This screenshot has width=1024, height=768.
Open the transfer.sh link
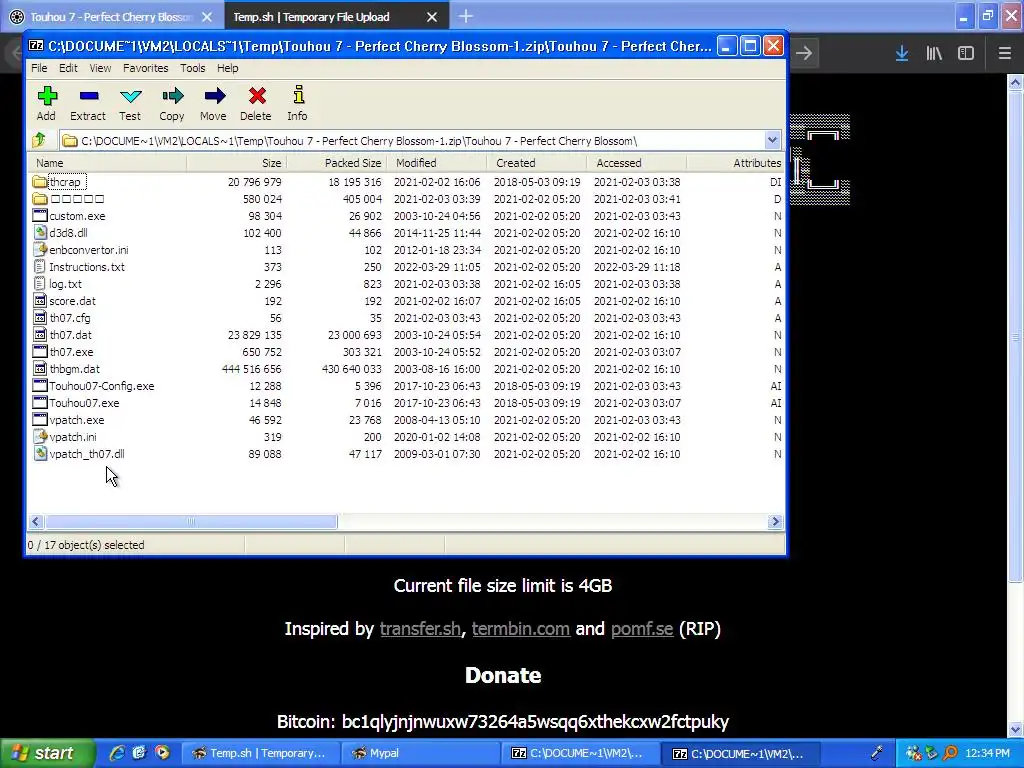coord(420,629)
